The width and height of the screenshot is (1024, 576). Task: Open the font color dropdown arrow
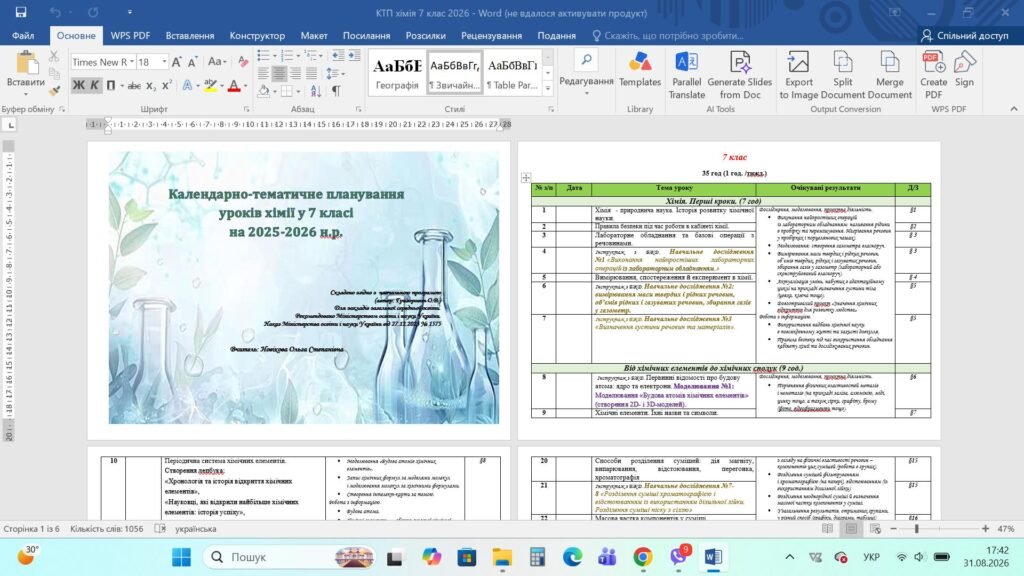tap(246, 86)
